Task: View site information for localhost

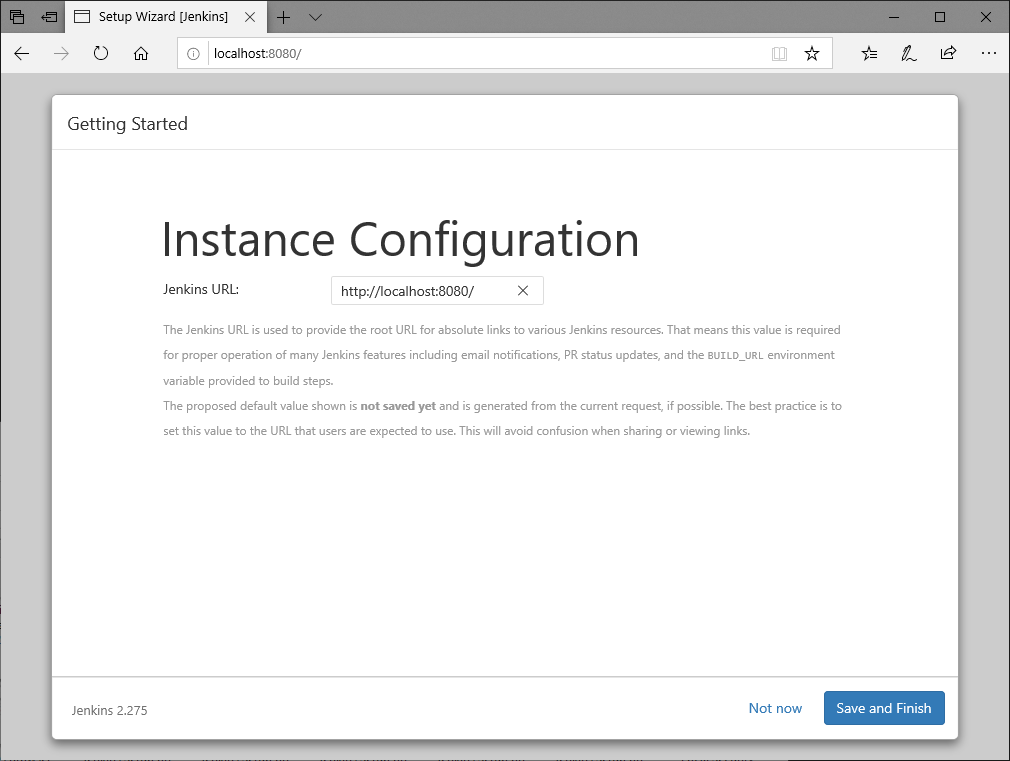Action: (x=193, y=53)
